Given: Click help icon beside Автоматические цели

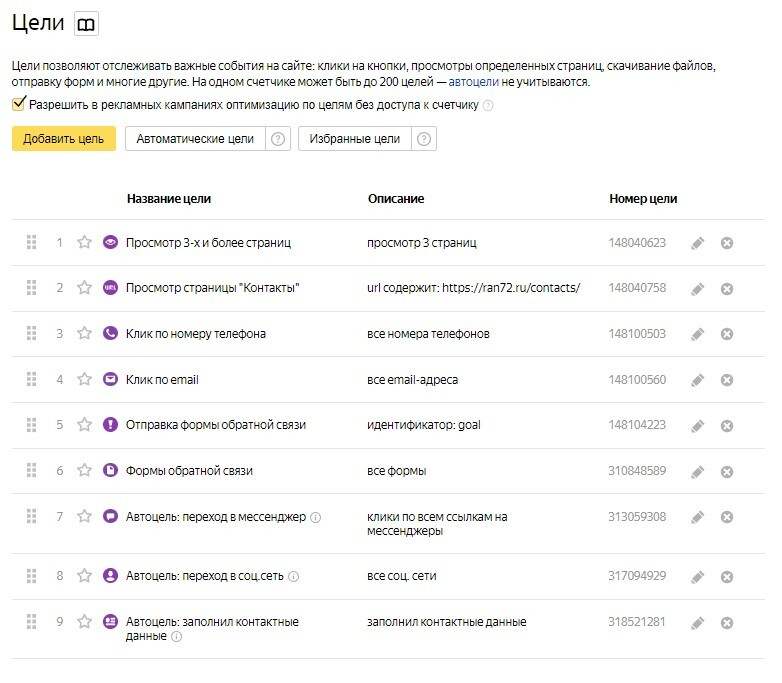Looking at the screenshot, I should pyautogui.click(x=278, y=140).
